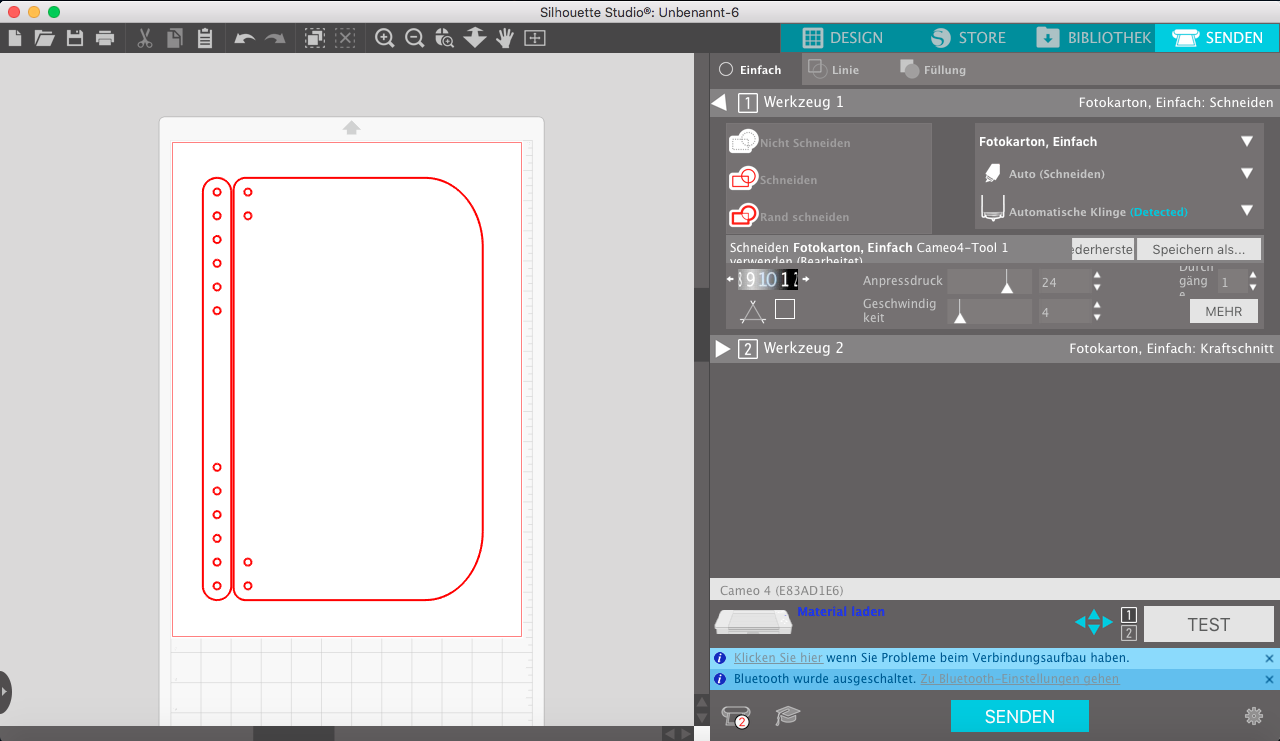
Task: Select the pan hand tool
Action: [x=505, y=39]
